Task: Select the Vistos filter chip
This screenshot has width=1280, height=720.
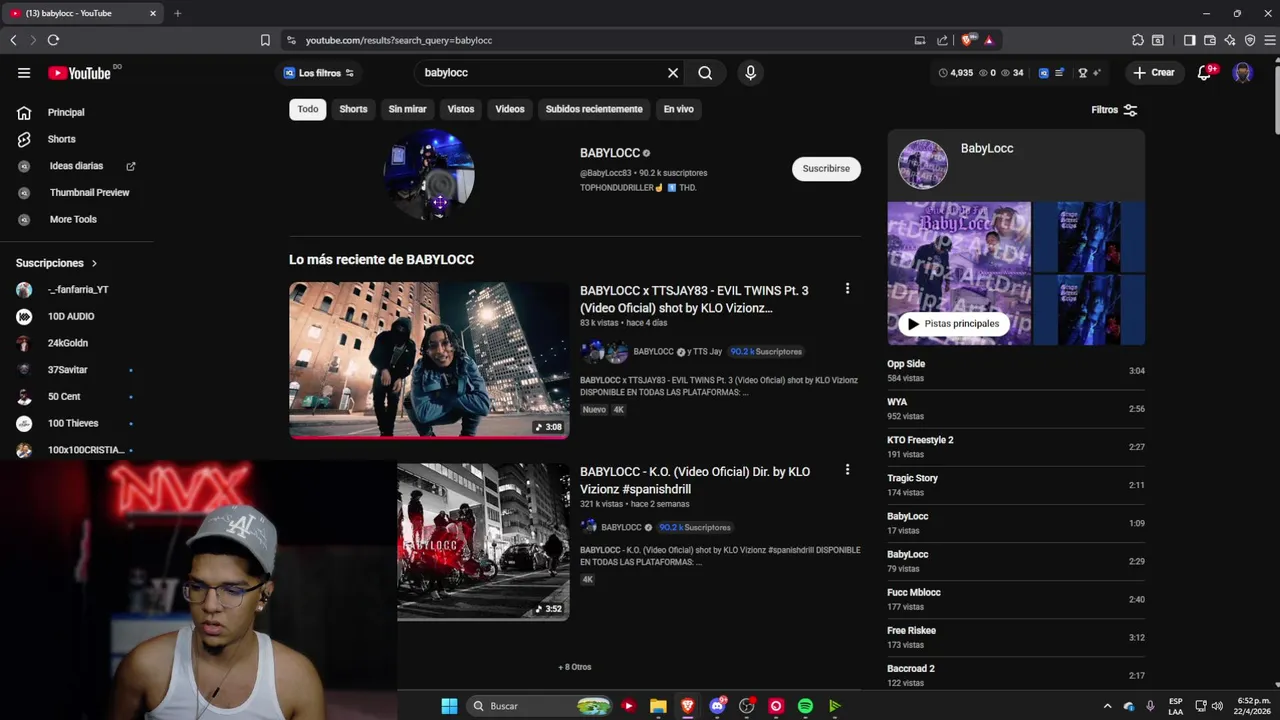Action: [461, 109]
